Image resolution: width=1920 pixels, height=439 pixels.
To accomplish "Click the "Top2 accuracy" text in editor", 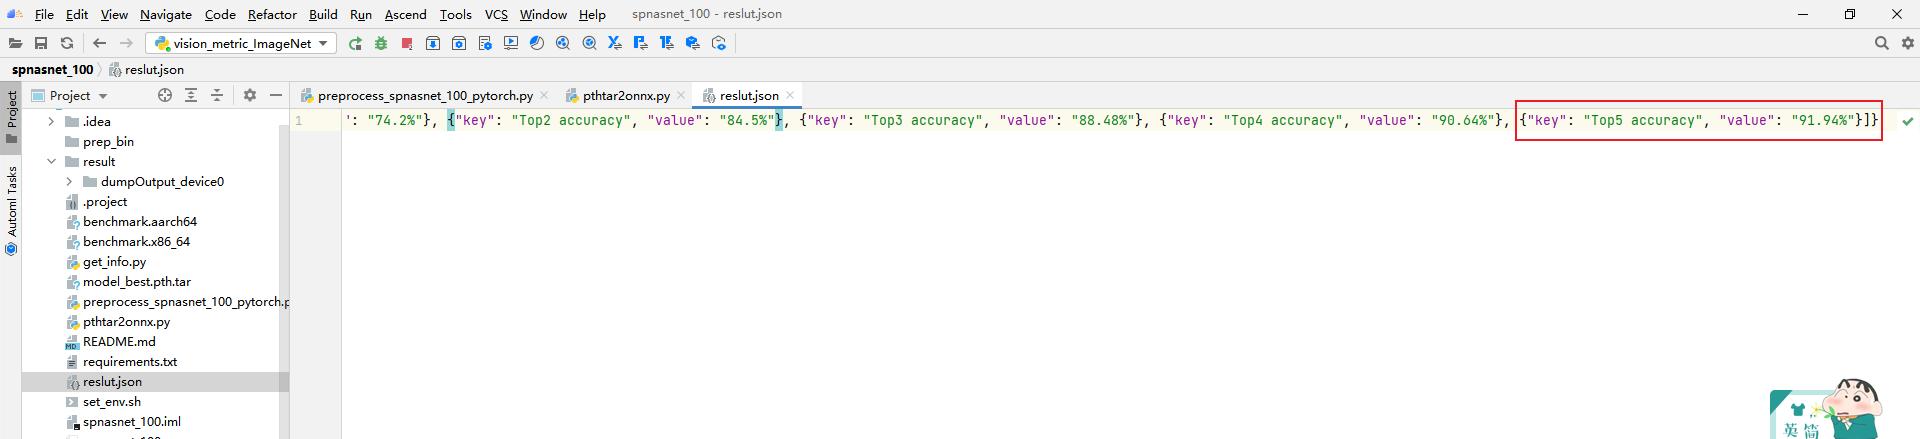I will (571, 120).
